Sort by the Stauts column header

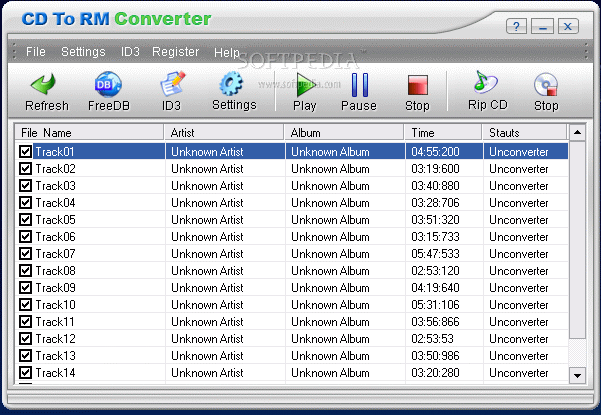pyautogui.click(x=524, y=133)
